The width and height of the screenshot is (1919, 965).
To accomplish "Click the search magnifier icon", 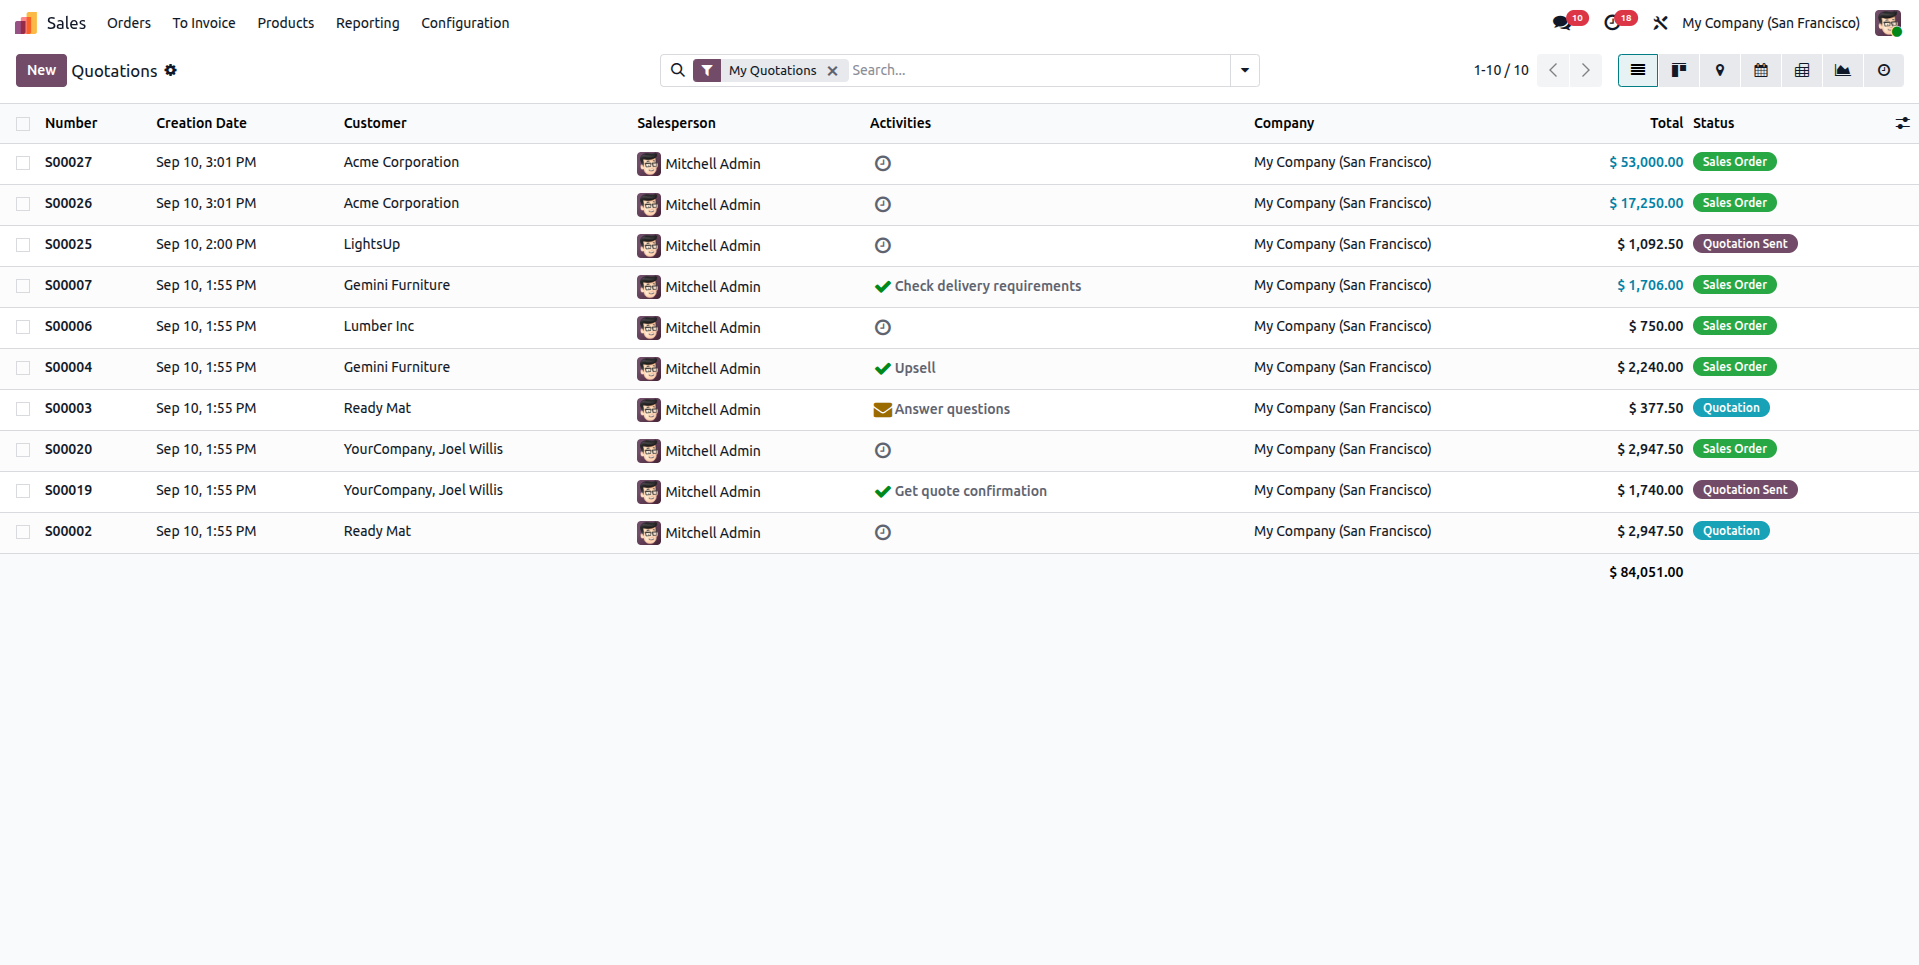I will coord(678,70).
